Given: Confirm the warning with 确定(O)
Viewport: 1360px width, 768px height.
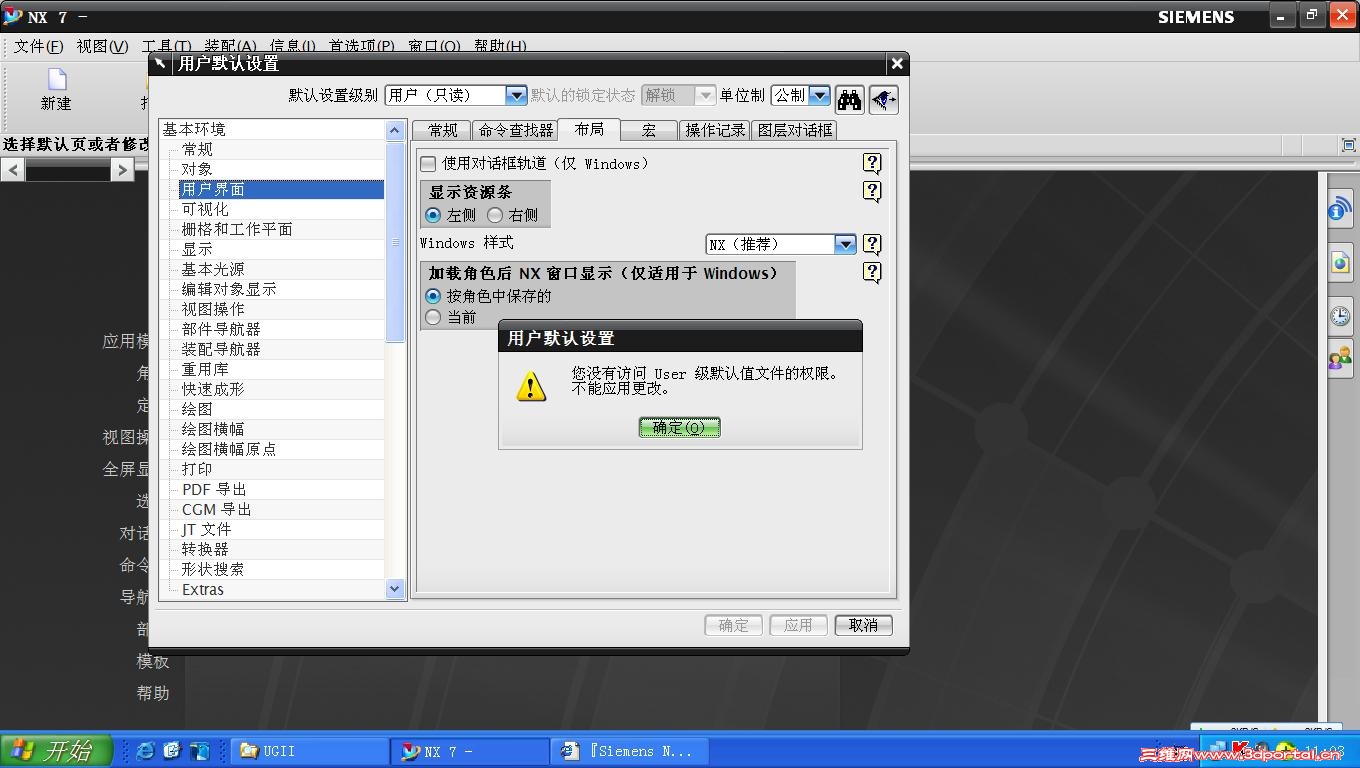Looking at the screenshot, I should pos(679,427).
